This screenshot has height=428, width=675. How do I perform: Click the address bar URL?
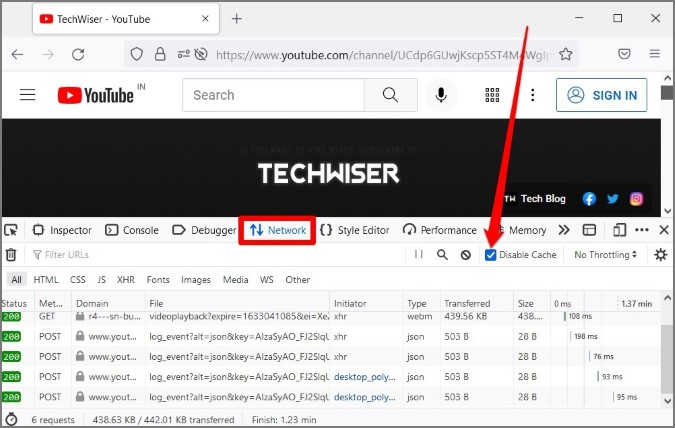pos(383,55)
